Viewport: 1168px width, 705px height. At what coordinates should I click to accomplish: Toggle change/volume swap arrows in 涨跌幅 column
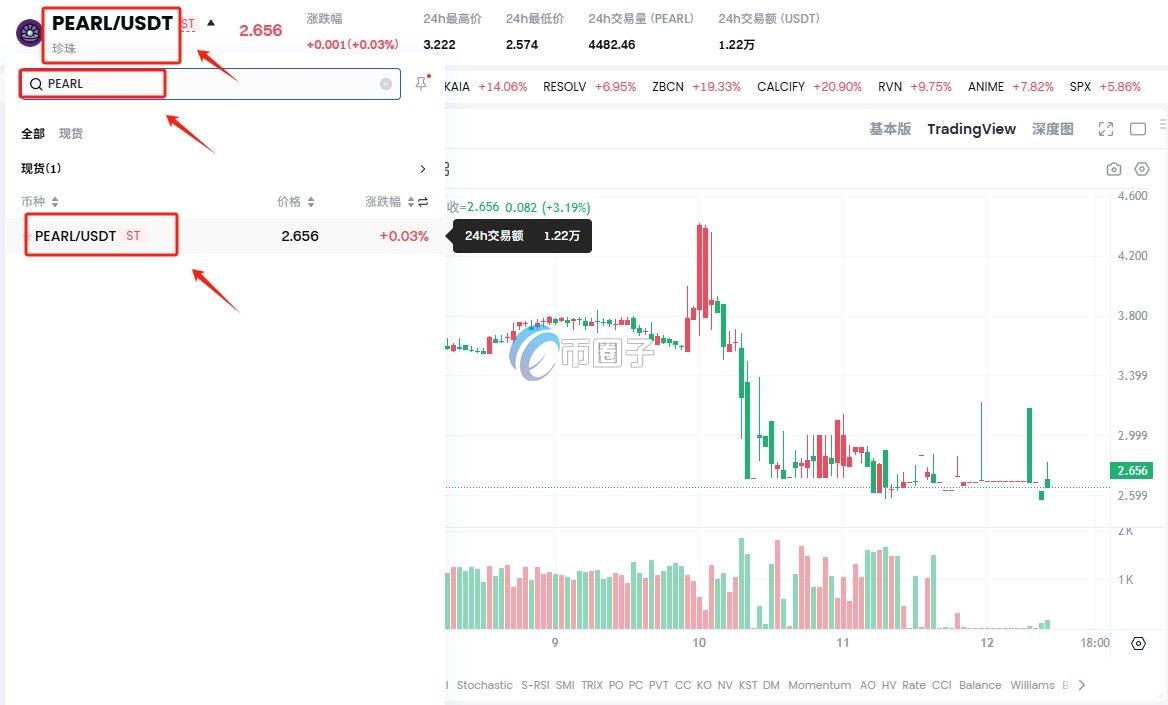pyautogui.click(x=423, y=202)
